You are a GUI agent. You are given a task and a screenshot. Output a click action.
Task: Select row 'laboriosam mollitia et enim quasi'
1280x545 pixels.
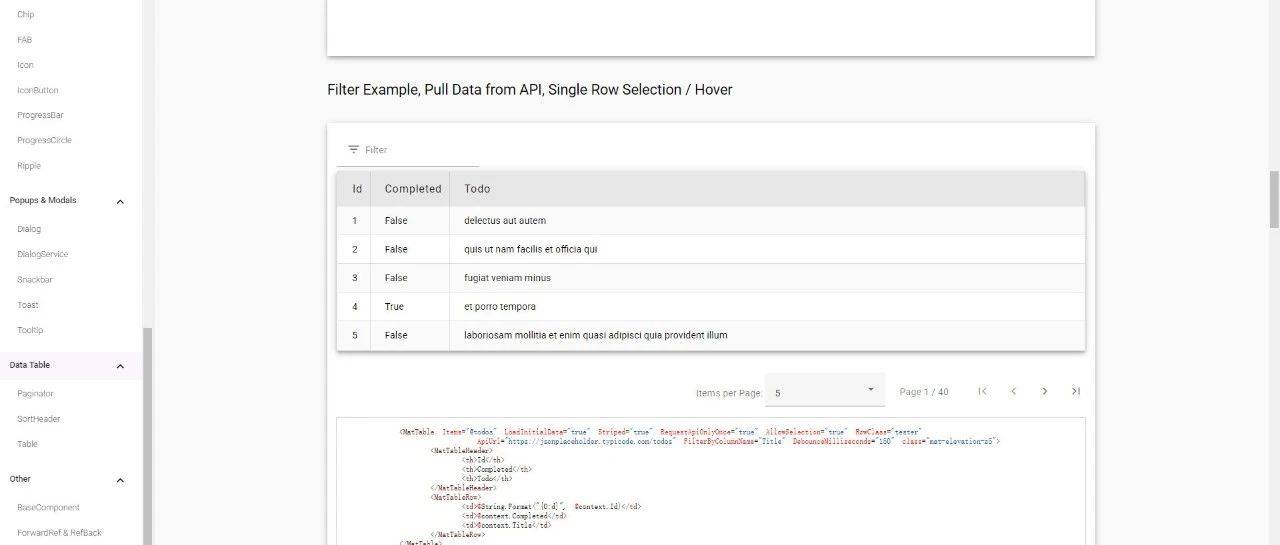(711, 336)
